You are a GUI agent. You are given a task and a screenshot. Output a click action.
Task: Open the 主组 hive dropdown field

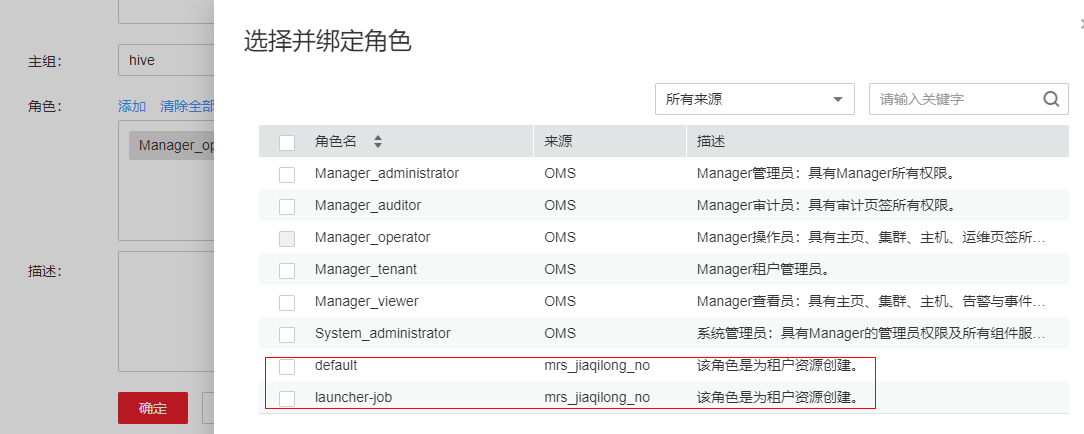click(x=166, y=60)
